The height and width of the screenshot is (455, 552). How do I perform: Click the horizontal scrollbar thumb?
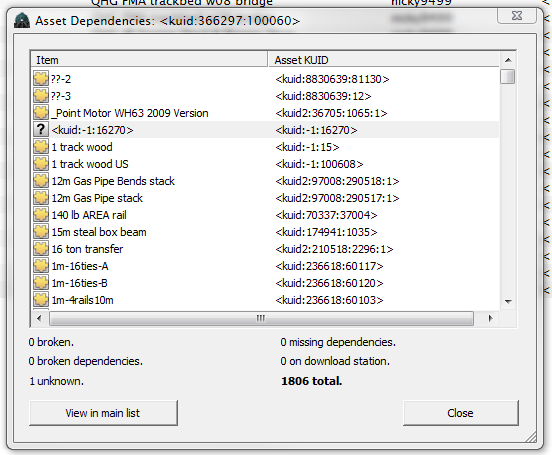261,318
